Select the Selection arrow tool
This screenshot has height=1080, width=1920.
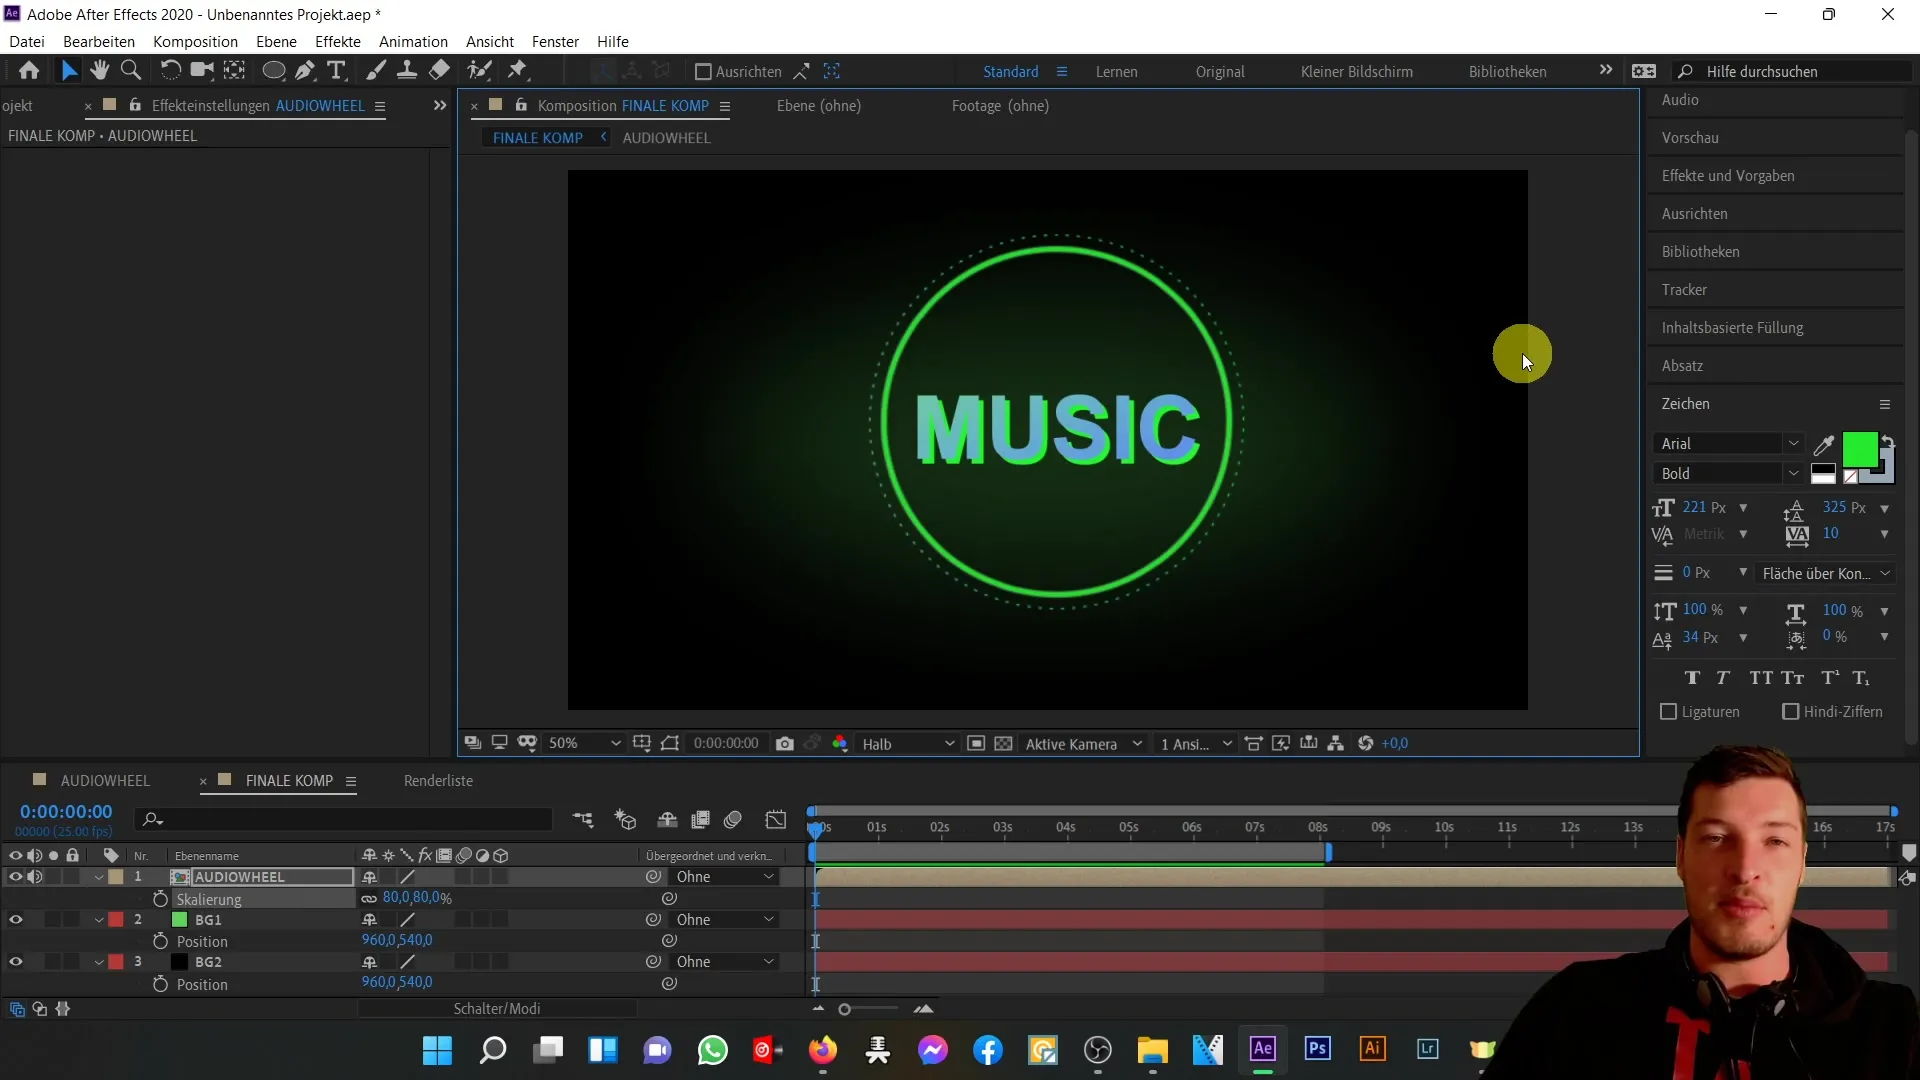[x=68, y=71]
